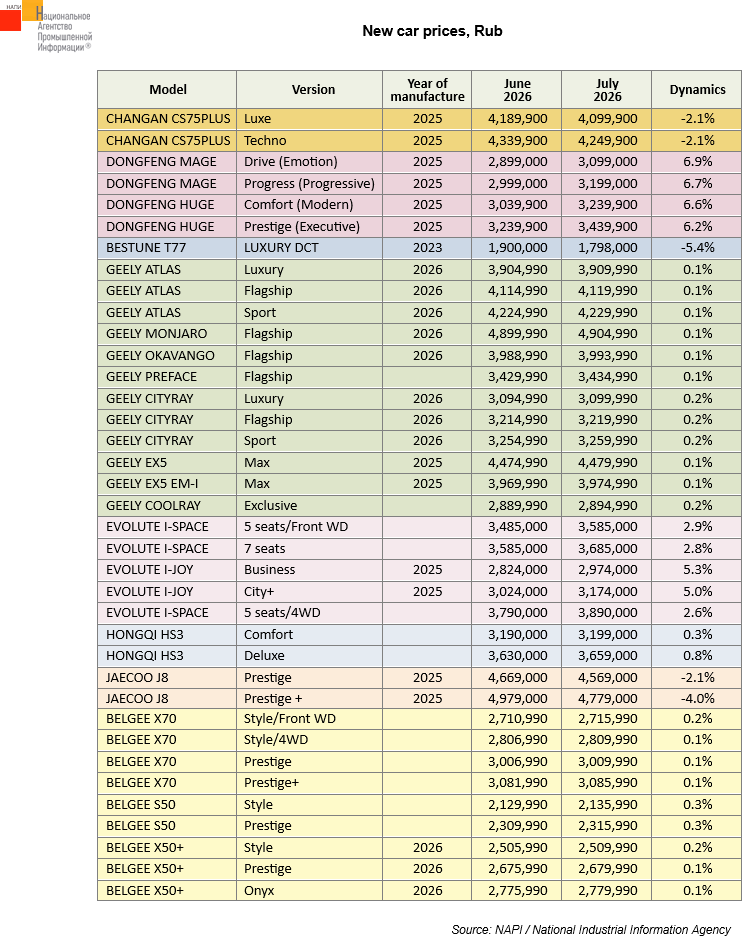The width and height of the screenshot is (755, 940).
Task: Select the CHANGAN CS75PLUS Luxe model cell
Action: 167,119
